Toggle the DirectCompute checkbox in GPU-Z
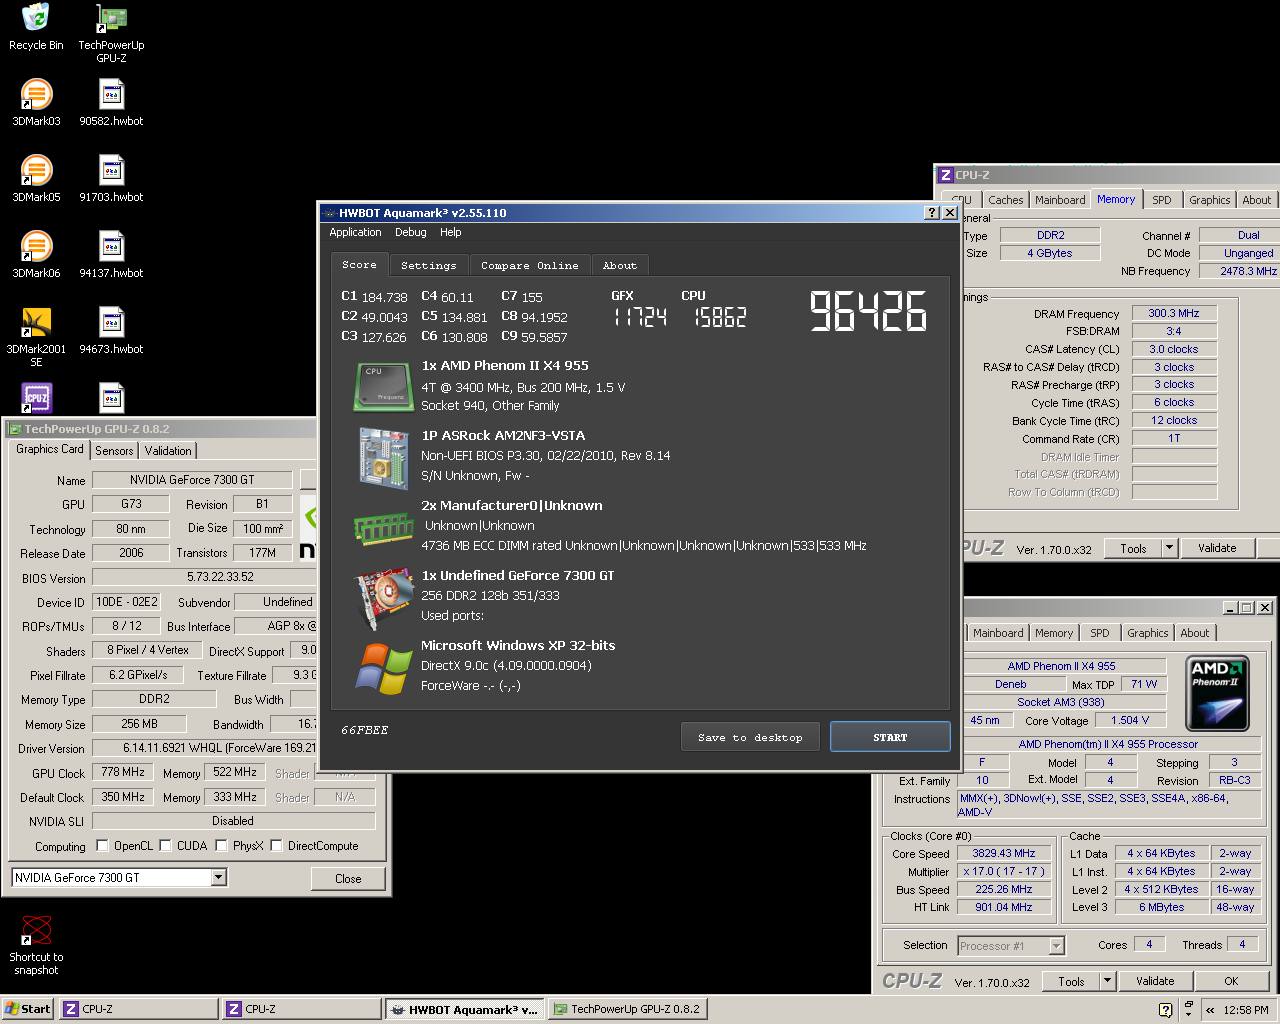1280x1024 pixels. click(x=276, y=846)
